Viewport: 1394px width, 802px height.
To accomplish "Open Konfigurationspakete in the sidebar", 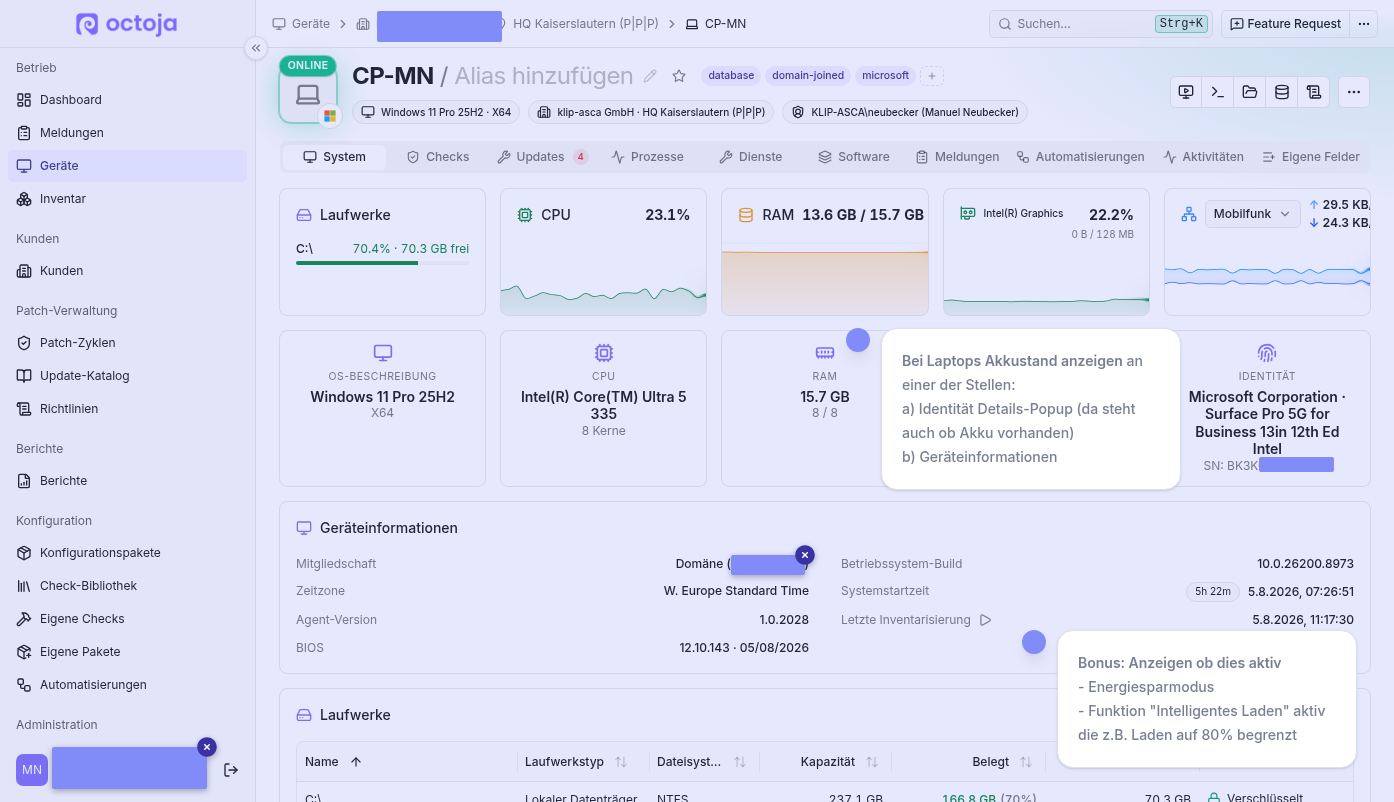I will [x=127, y=553].
